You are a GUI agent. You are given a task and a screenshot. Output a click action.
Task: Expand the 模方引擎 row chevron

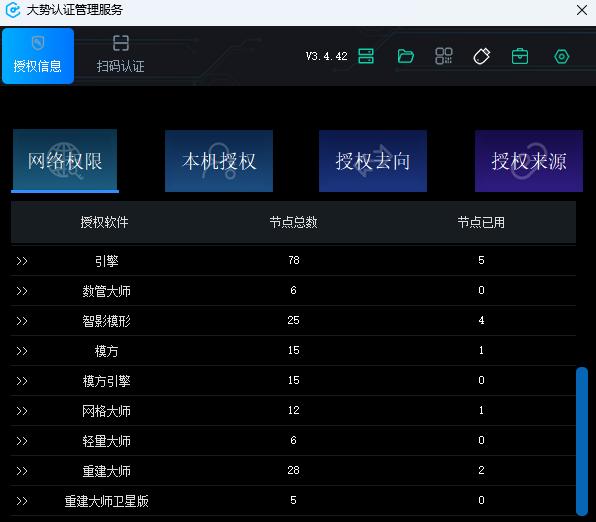point(22,381)
